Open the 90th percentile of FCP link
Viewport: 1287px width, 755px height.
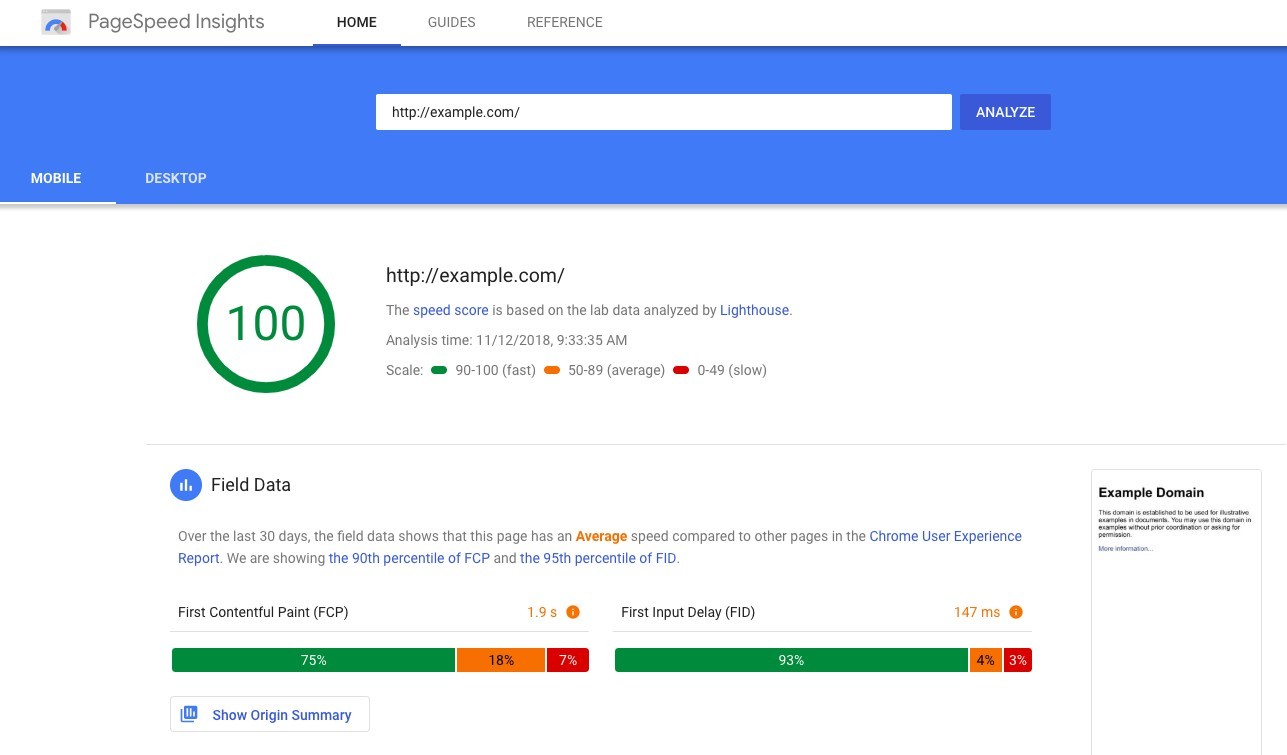(409, 558)
